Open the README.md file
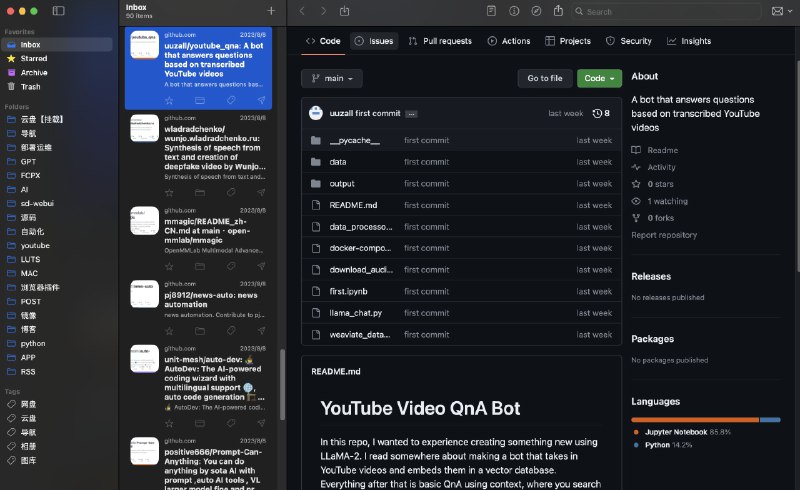The image size is (800, 490). (x=353, y=205)
